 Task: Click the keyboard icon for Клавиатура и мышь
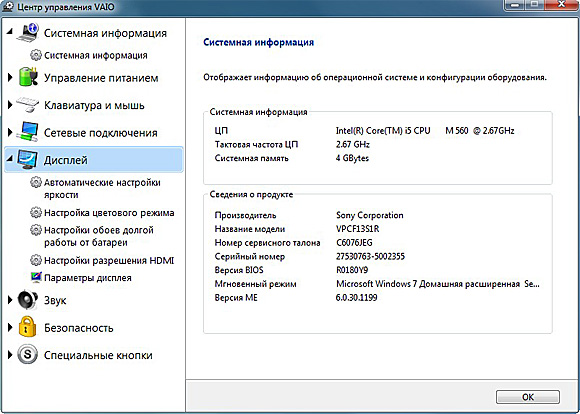coord(28,105)
